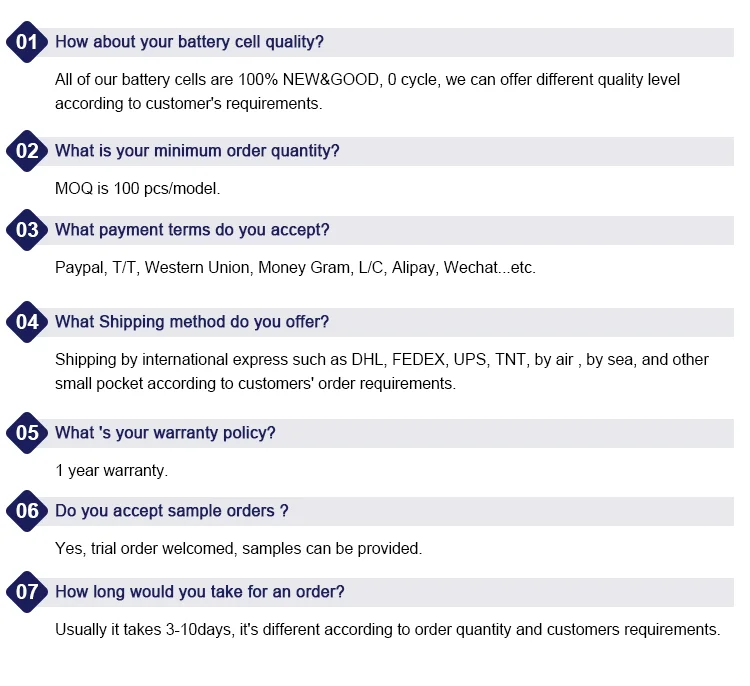Open the warranty policy question header
The width and height of the screenshot is (750, 686).
[x=165, y=433]
